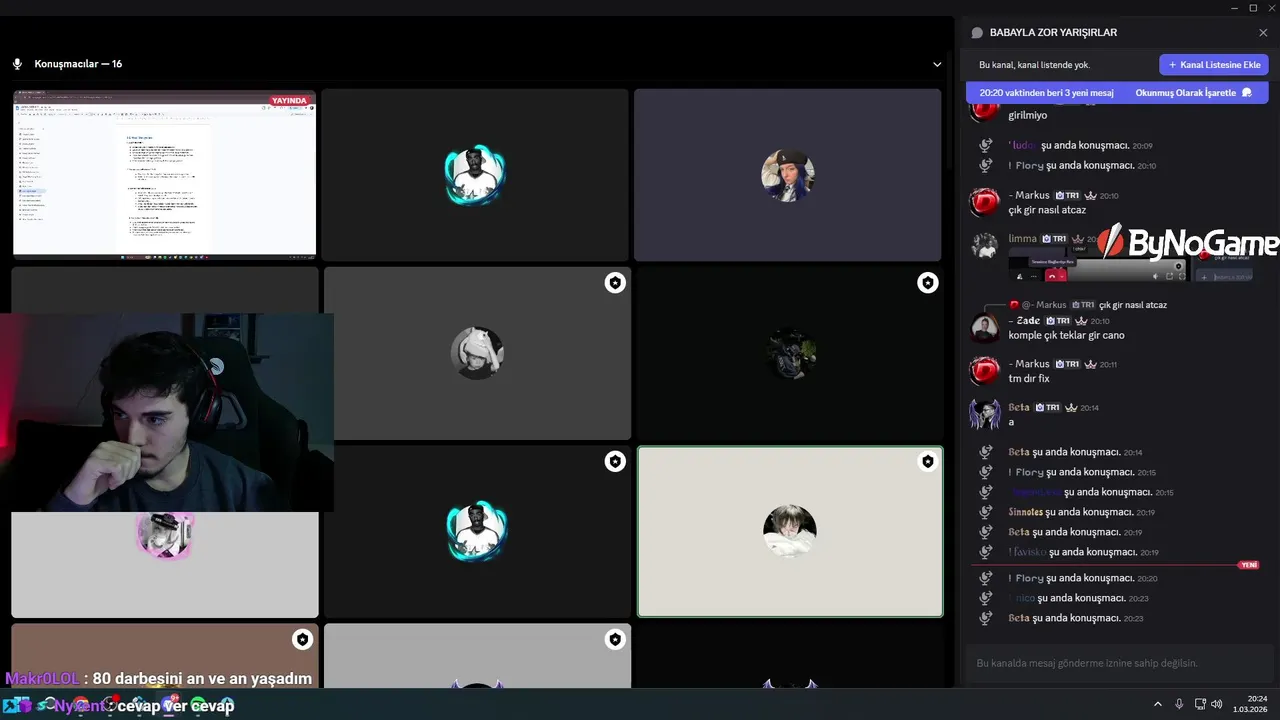
Task: Click the badge icon on the bottom-middle gray tile
Action: point(615,639)
